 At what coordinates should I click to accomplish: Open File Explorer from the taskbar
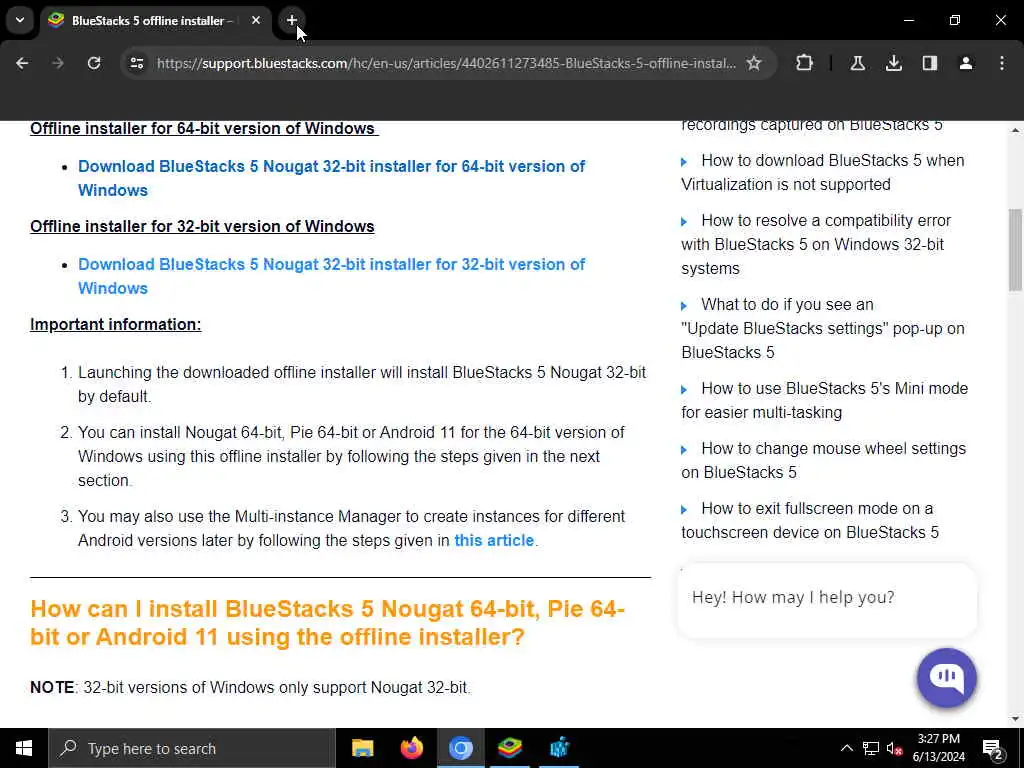(x=362, y=748)
